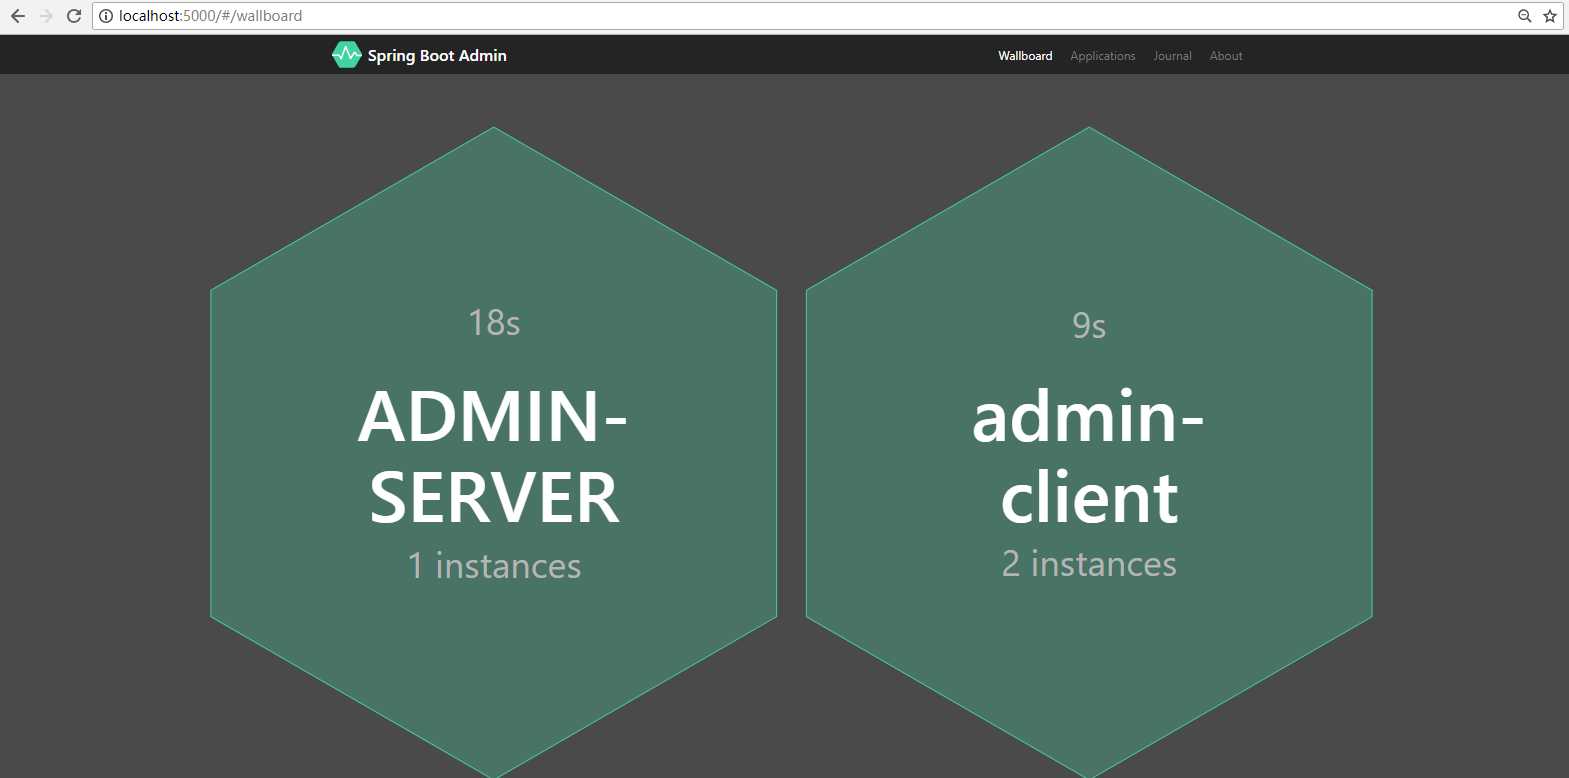Click the site info icon in address bar
This screenshot has height=778, width=1569.
click(106, 16)
